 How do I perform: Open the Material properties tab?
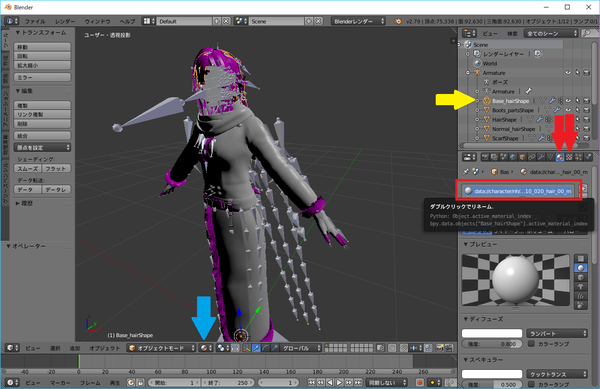pyautogui.click(x=560, y=157)
